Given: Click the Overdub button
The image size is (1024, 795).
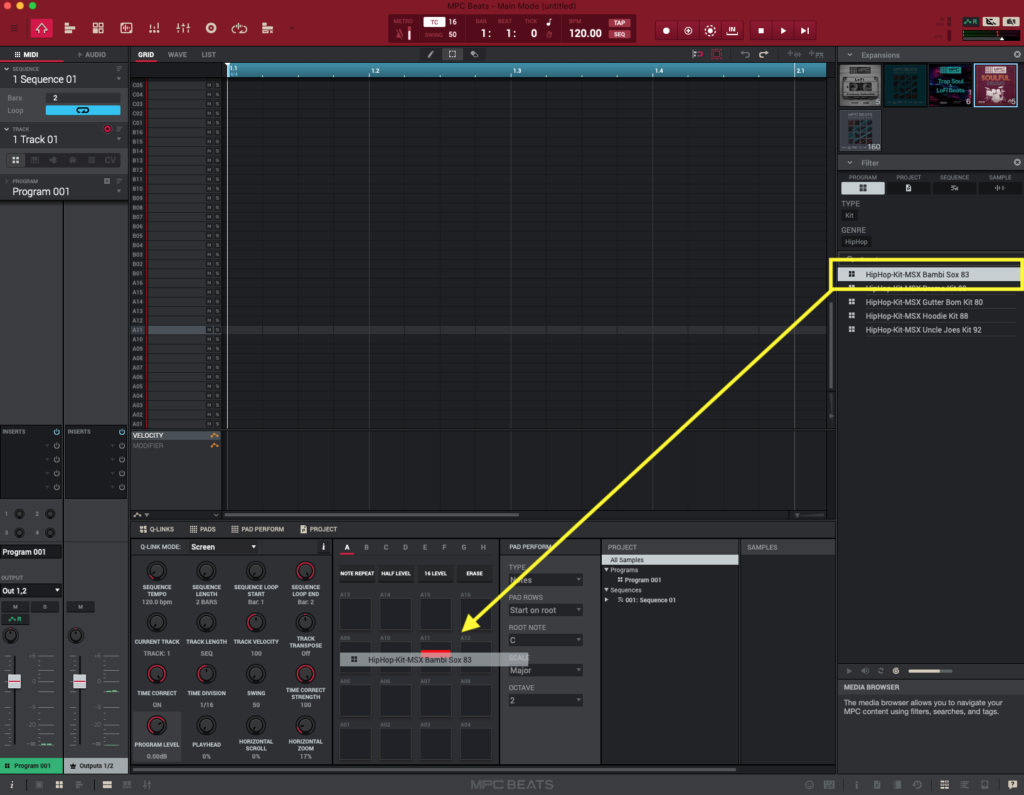Looking at the screenshot, I should point(688,31).
